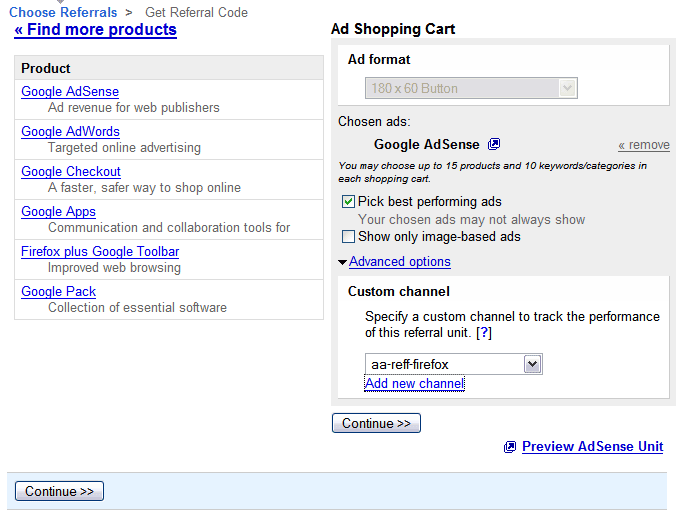The height and width of the screenshot is (515, 683).
Task: Choose the Google Apps product link
Action: click(58, 212)
